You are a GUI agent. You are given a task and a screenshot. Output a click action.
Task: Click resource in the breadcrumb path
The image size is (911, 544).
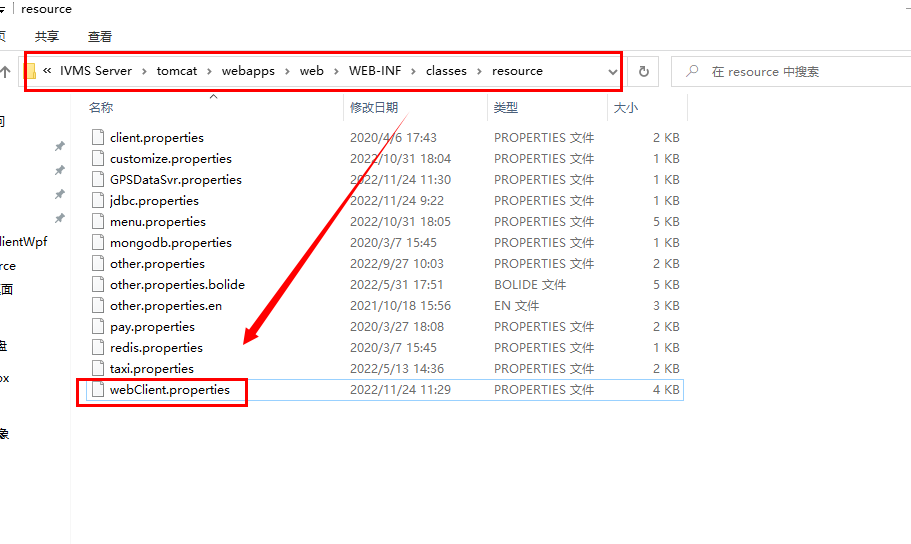click(x=517, y=71)
